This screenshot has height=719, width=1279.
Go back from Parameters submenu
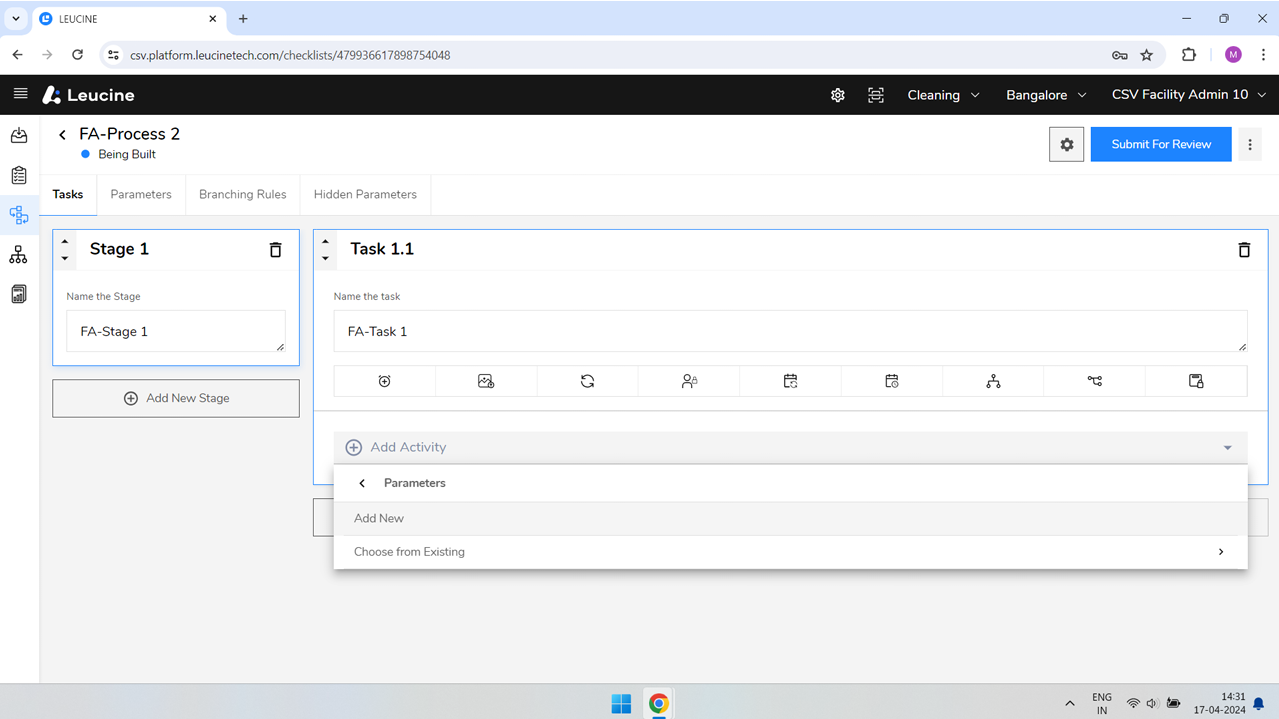[x=362, y=483]
